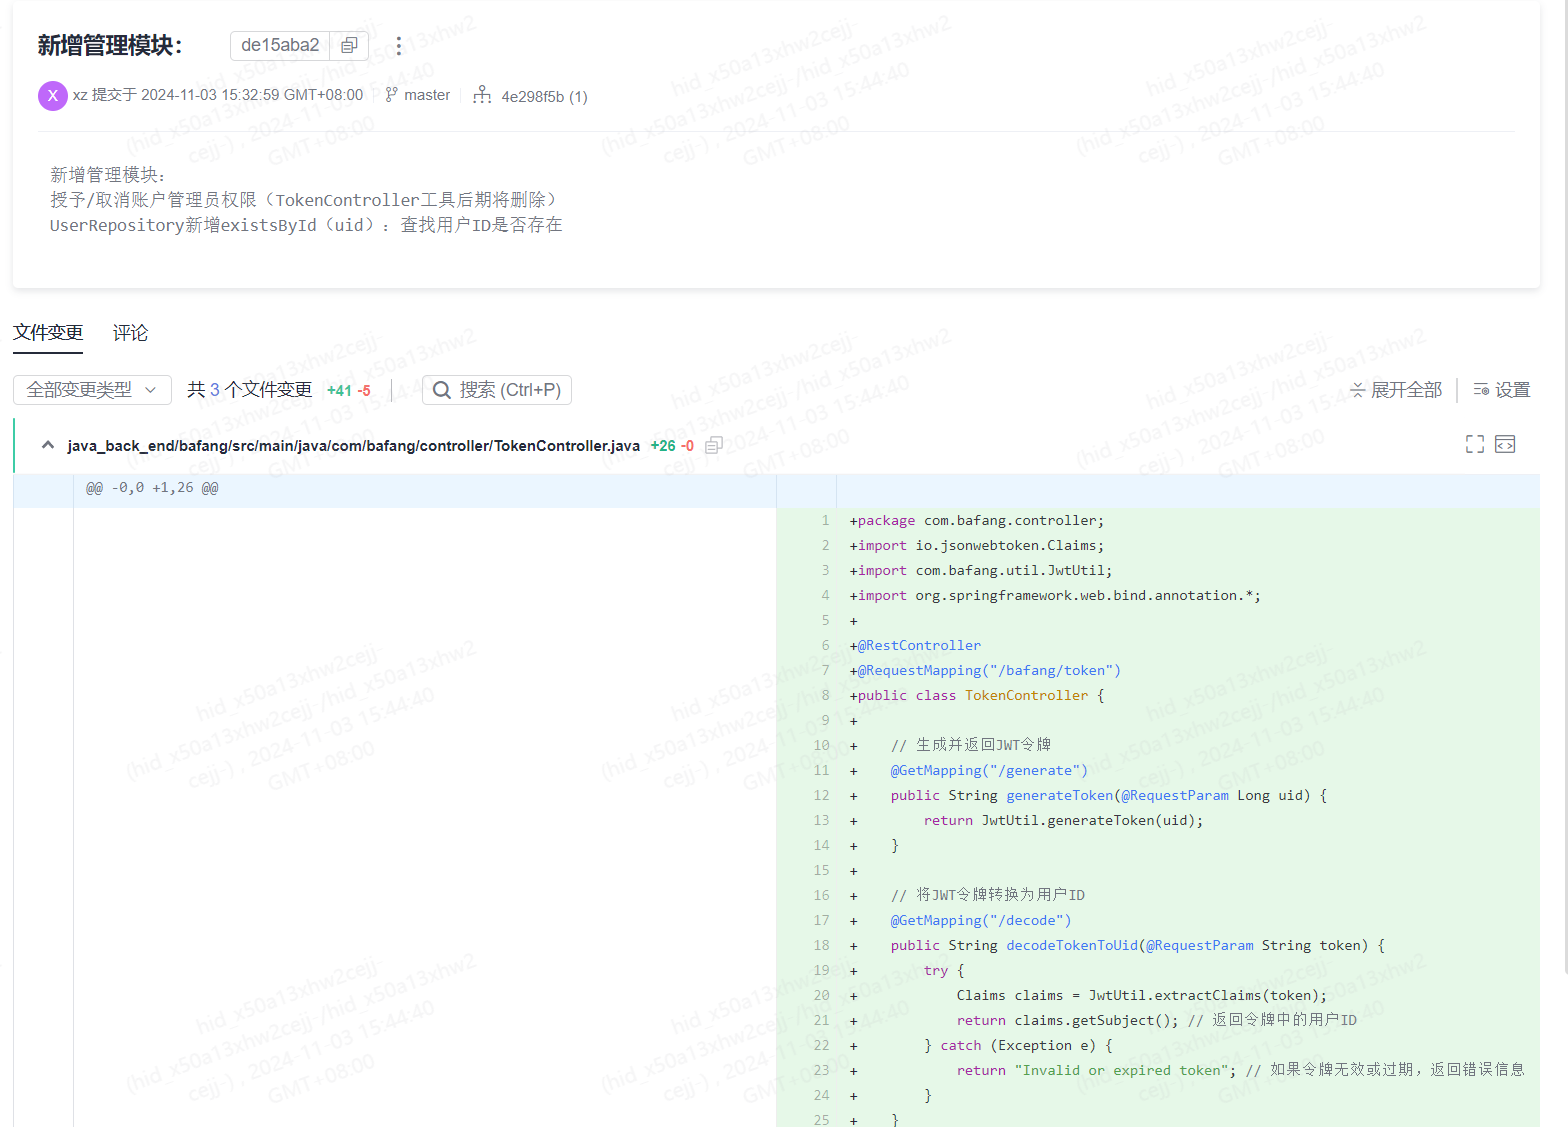Viewport: 1568px width, 1127px height.
Task: Click the parent commit tree icon
Action: point(482,95)
